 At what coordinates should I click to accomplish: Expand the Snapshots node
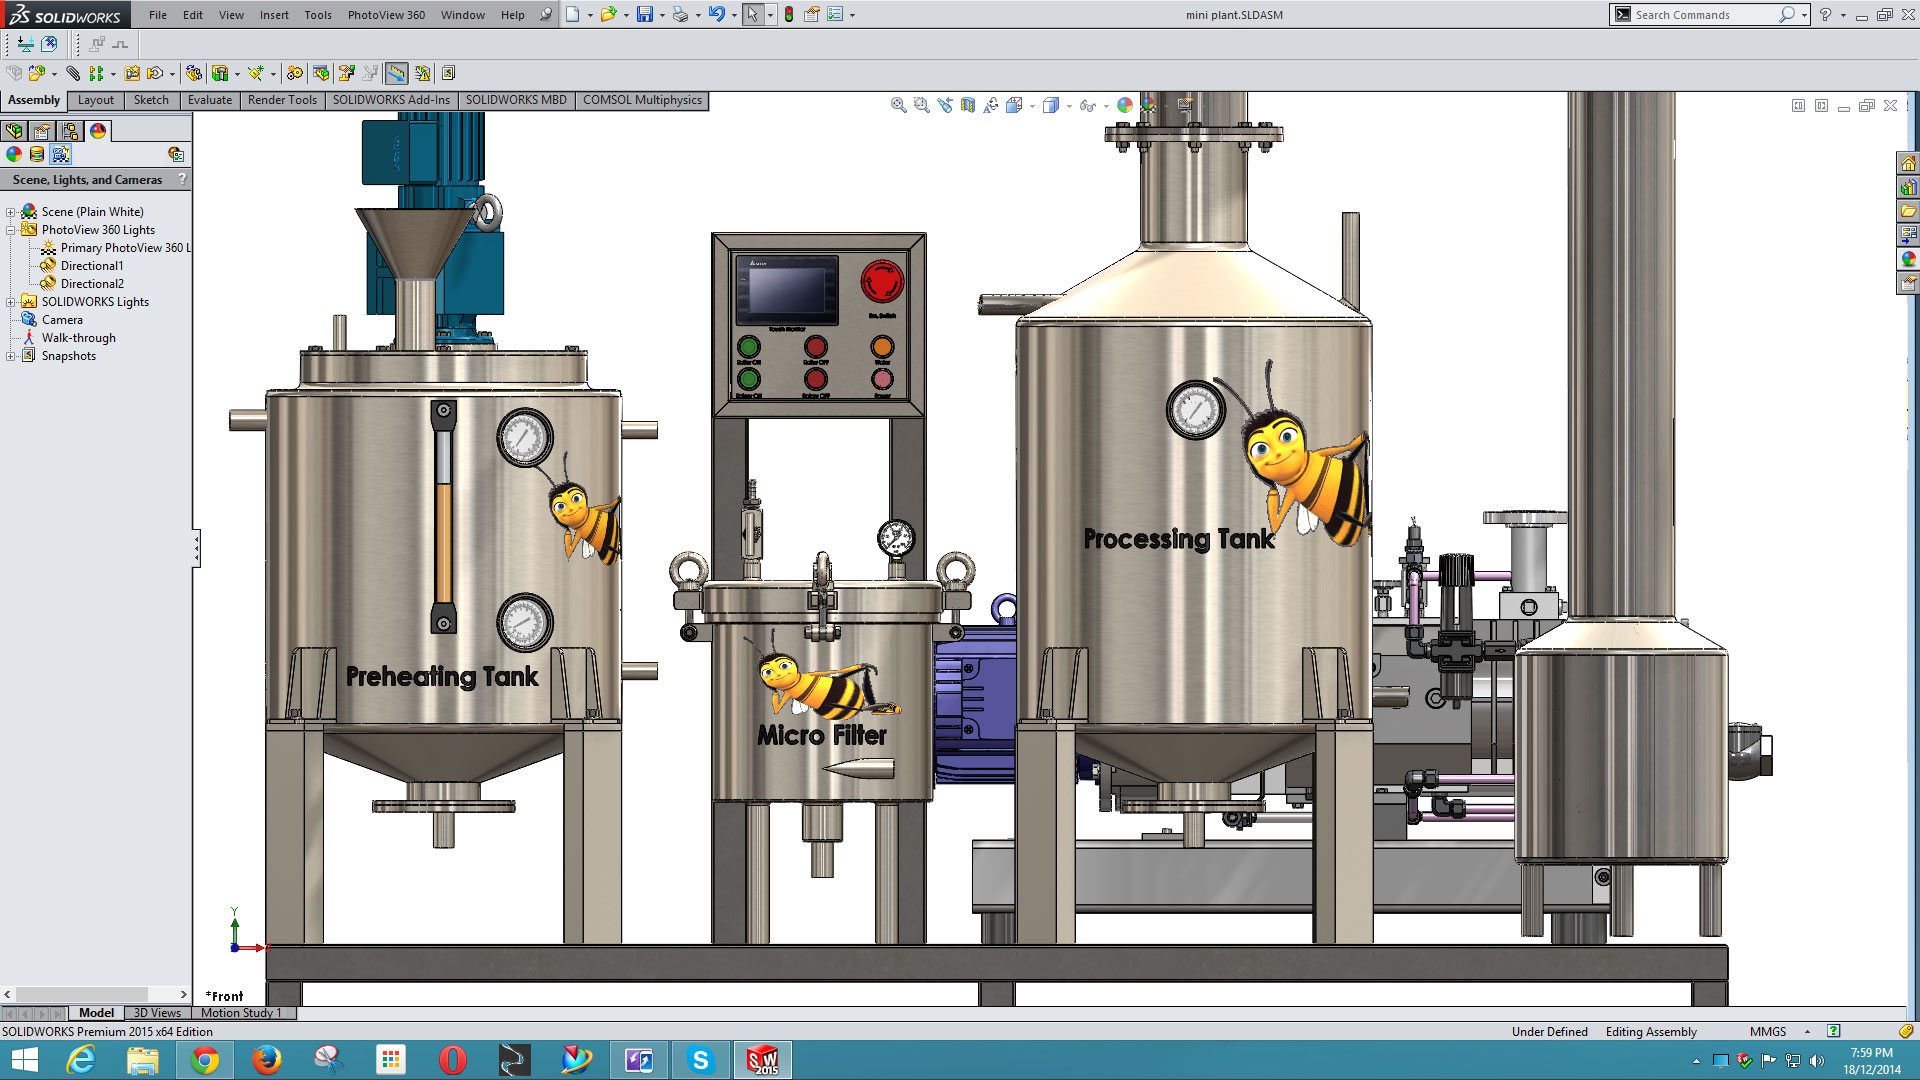coord(10,356)
